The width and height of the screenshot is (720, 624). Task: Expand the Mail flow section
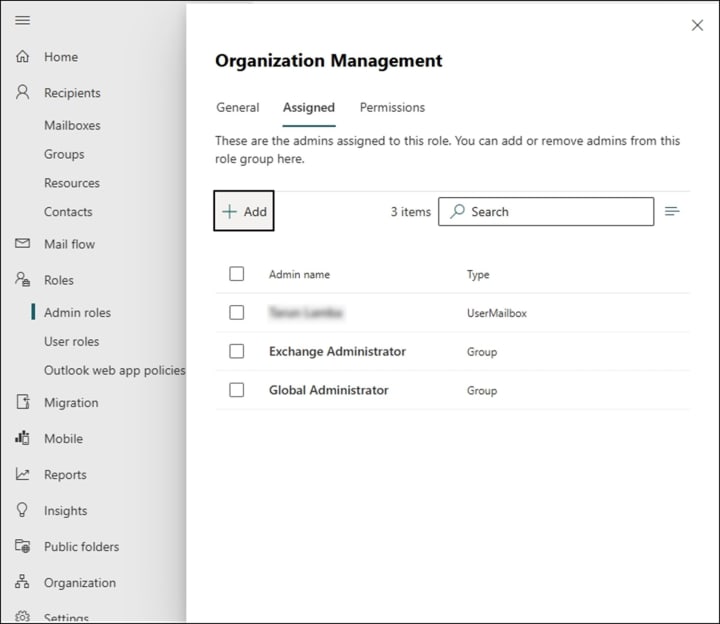coord(69,244)
